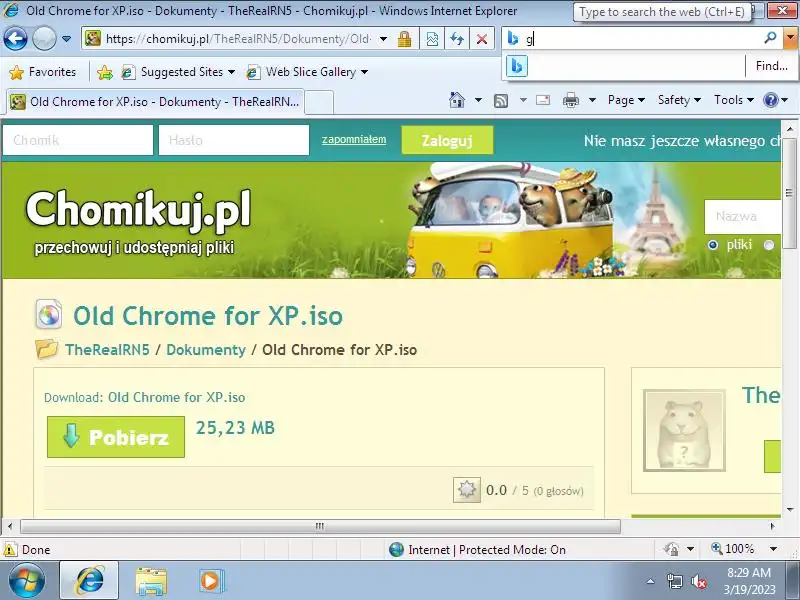Click Internet Protected Mode status zone

(x=477, y=549)
